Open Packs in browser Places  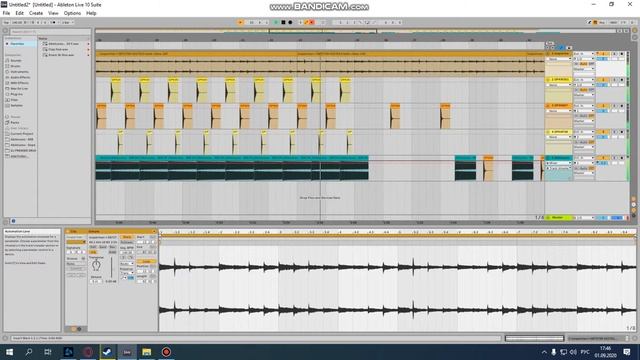(15, 122)
